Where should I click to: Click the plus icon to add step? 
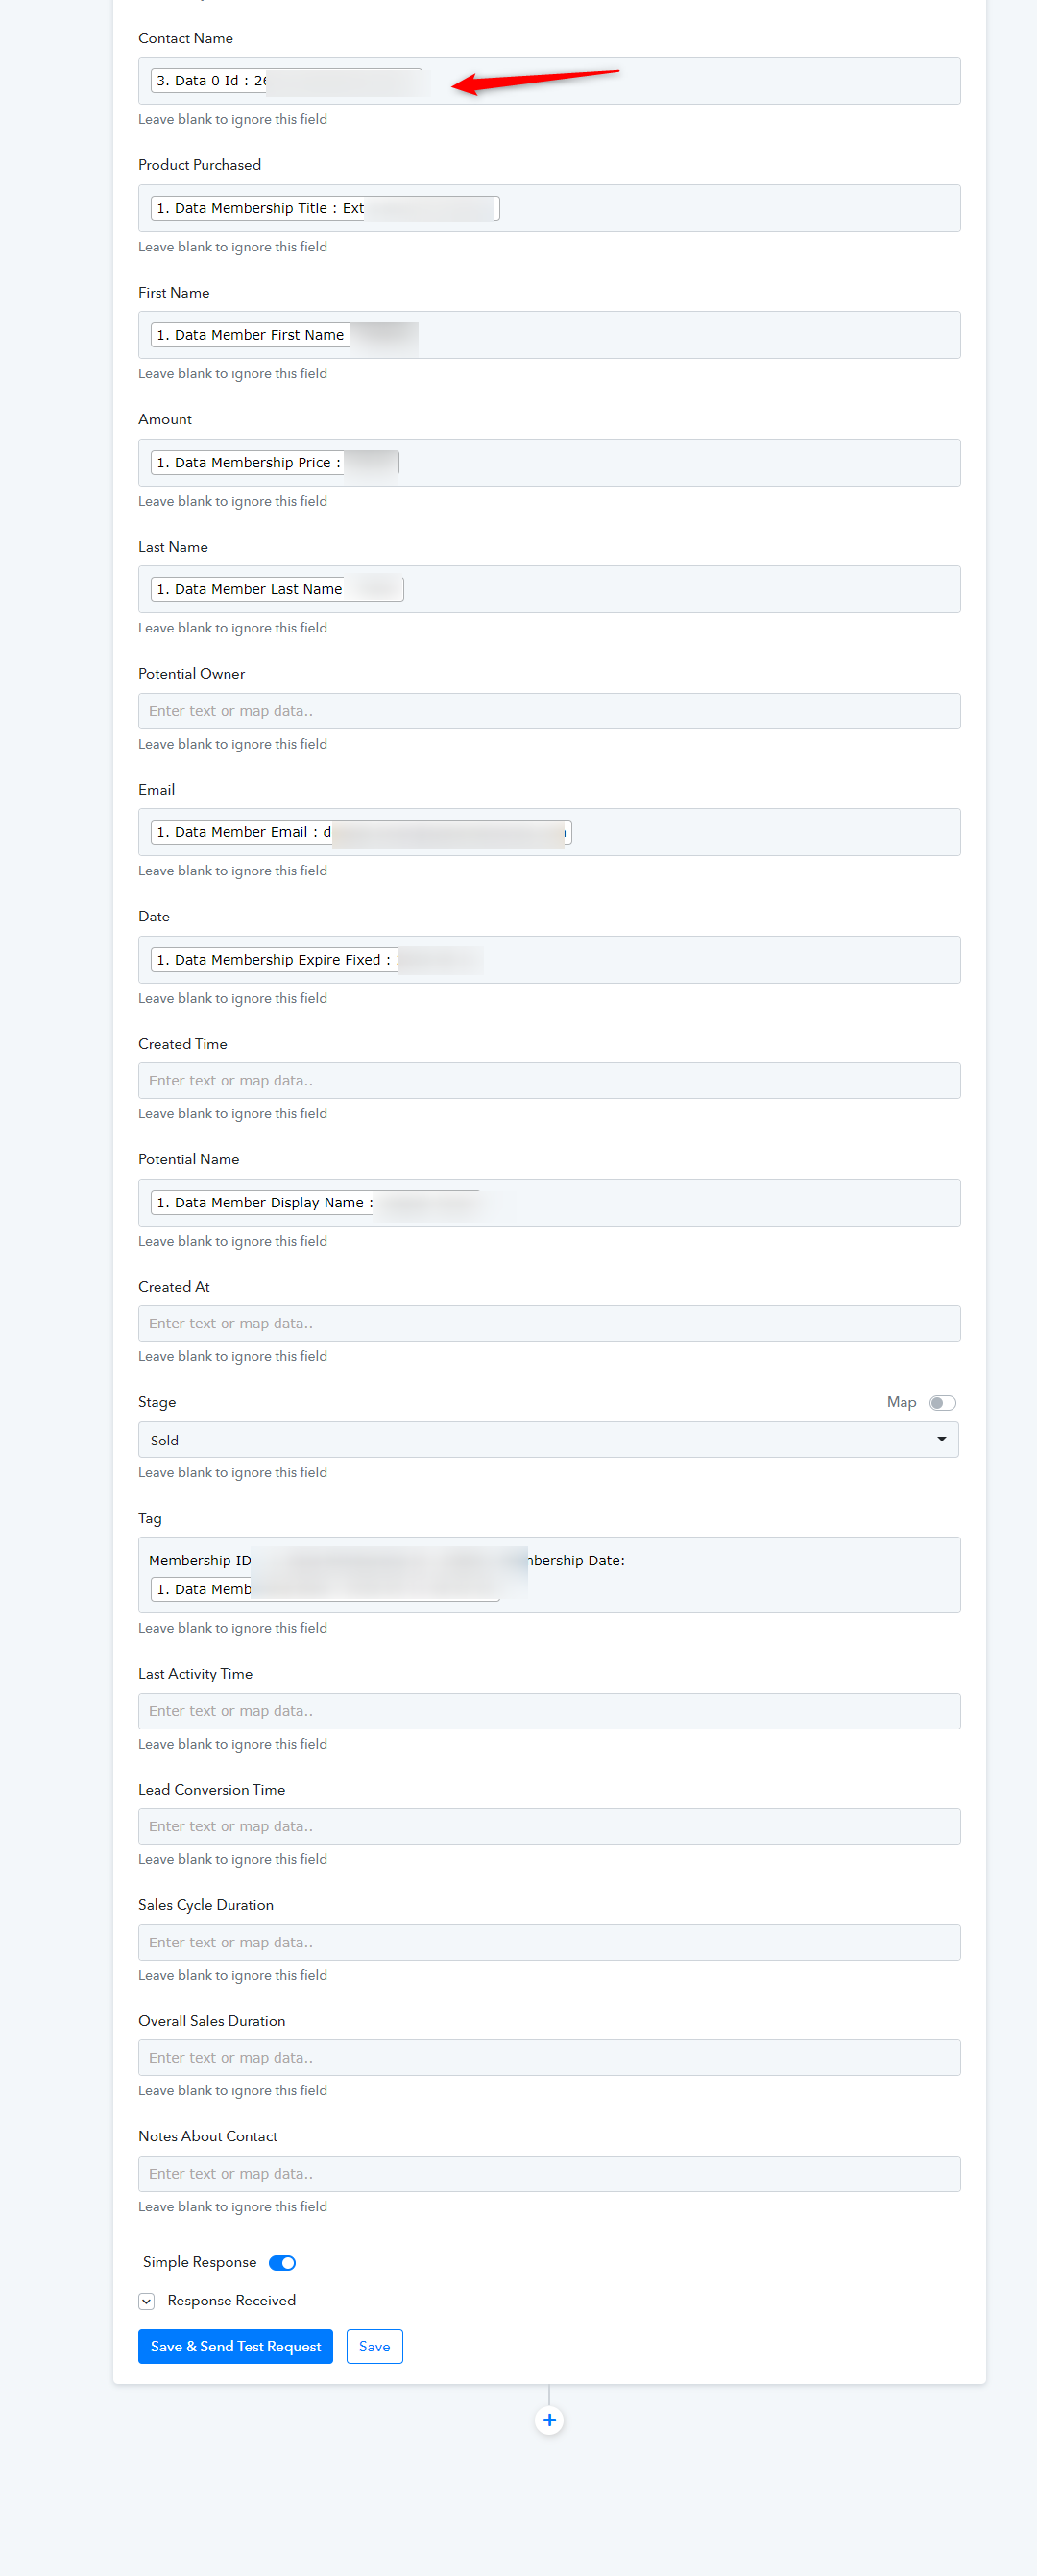[x=549, y=2420]
